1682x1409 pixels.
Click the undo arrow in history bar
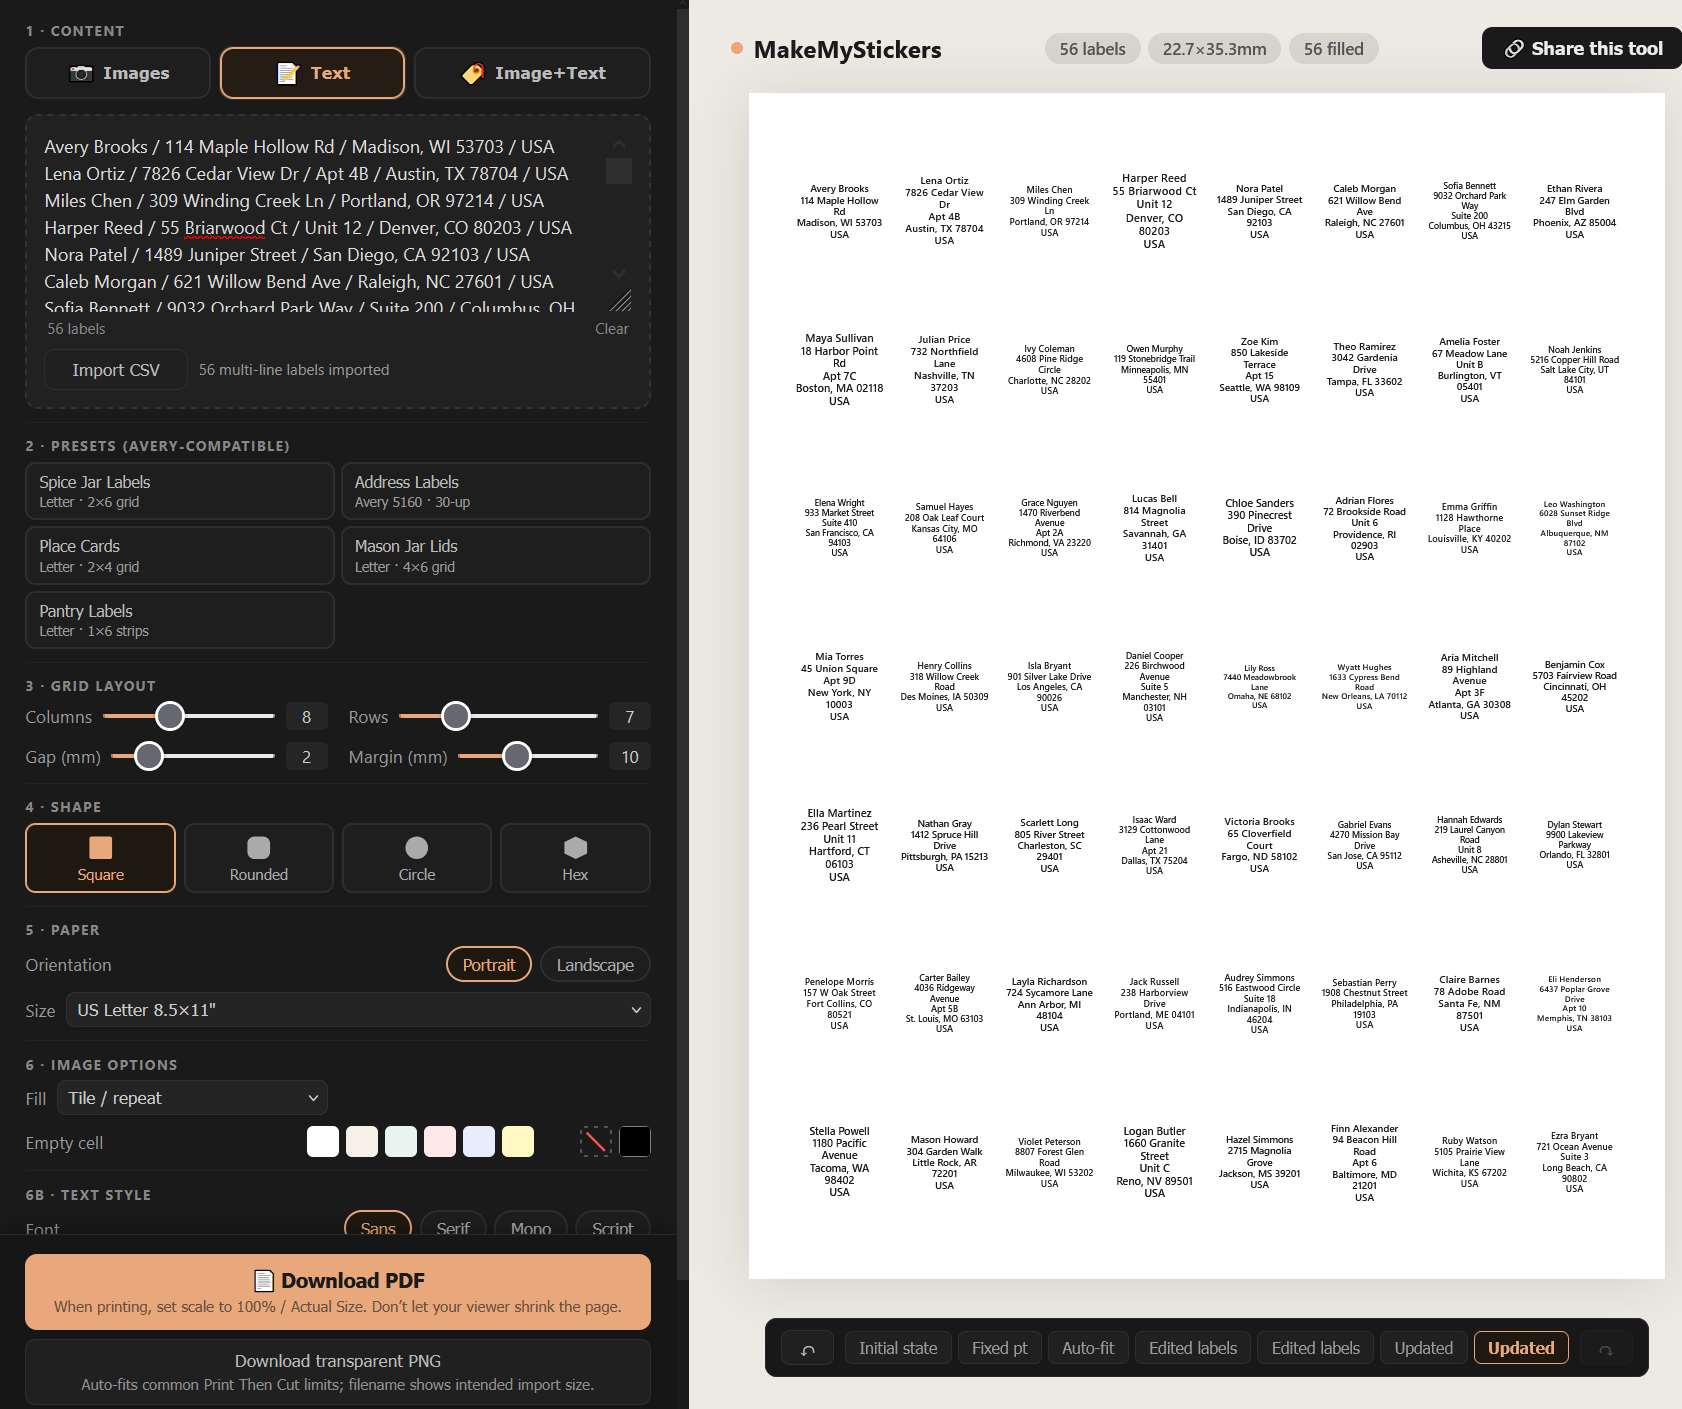808,1348
